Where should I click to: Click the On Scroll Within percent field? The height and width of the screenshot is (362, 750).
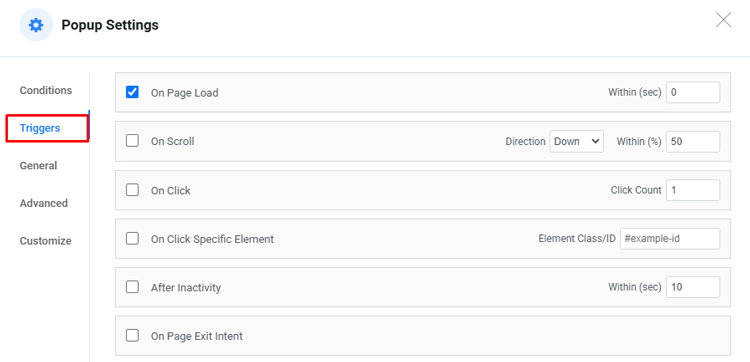coord(693,142)
